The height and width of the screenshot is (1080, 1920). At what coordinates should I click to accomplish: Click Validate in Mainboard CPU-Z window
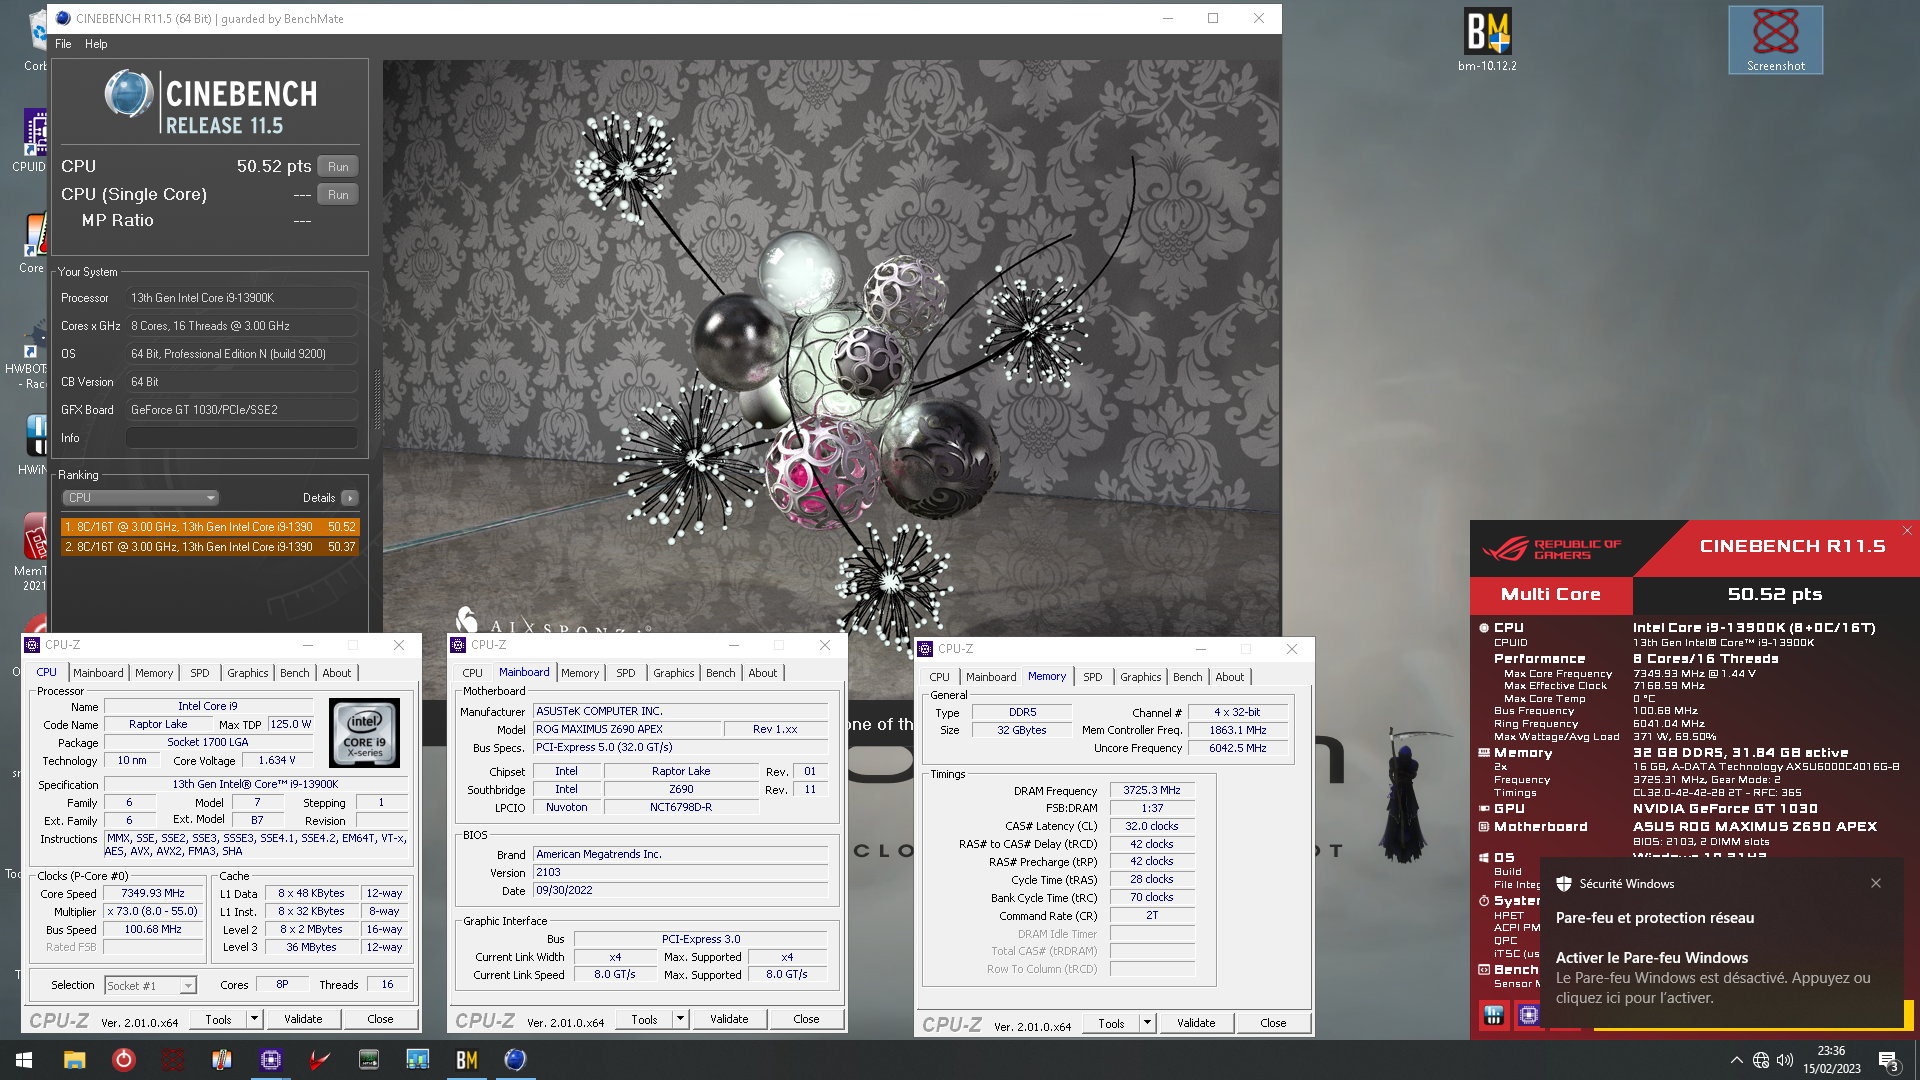coord(729,1020)
